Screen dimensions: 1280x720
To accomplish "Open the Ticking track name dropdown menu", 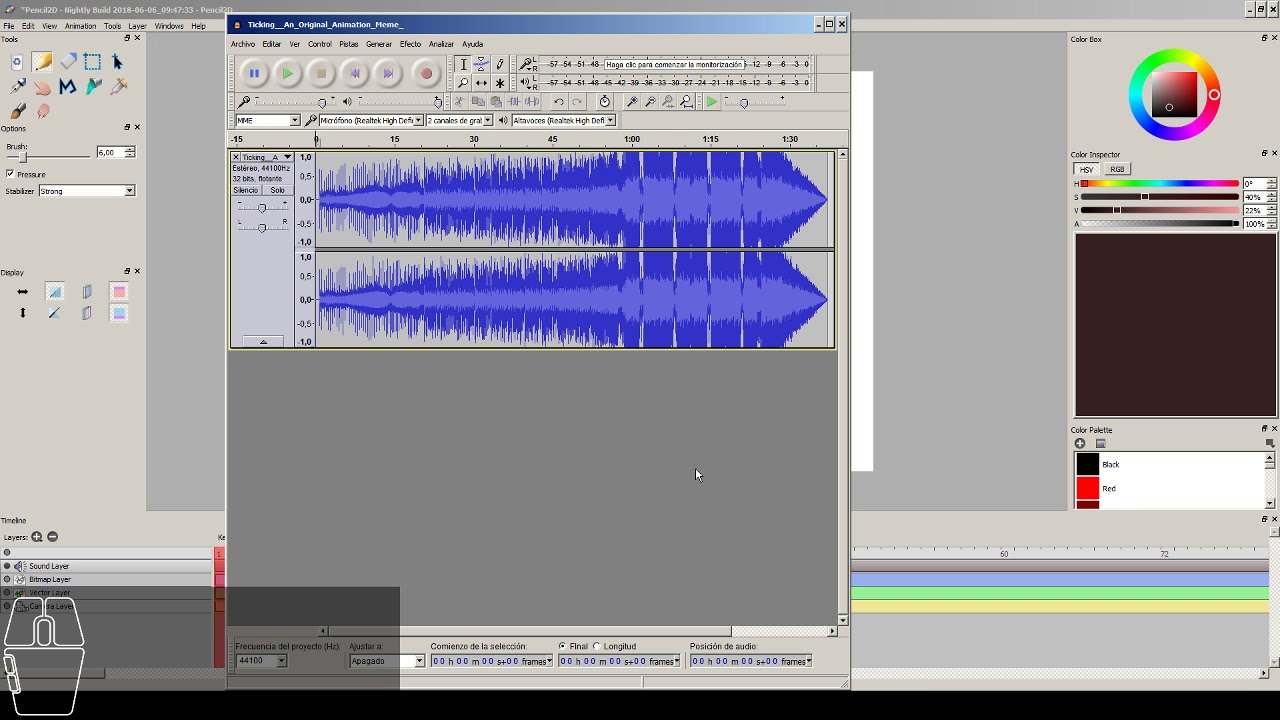I will tap(267, 157).
